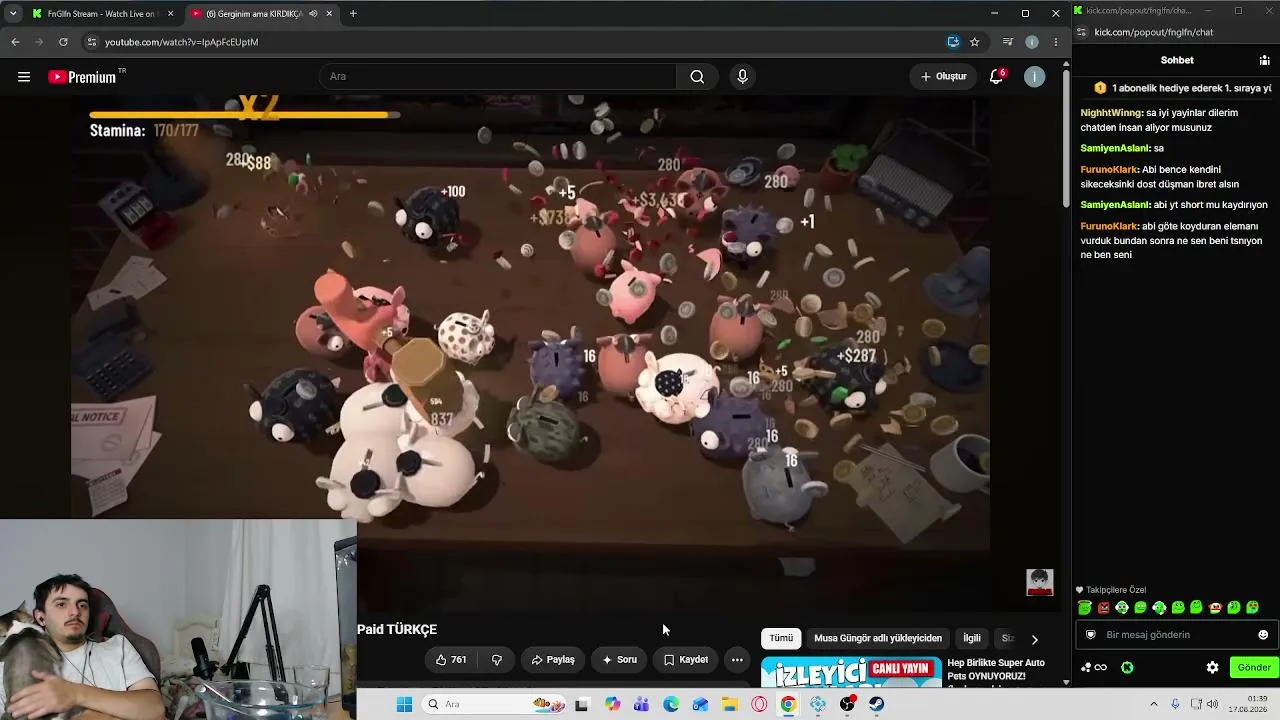Click the Windows taskbar search box
The height and width of the screenshot is (720, 1280).
pyautogui.click(x=495, y=705)
